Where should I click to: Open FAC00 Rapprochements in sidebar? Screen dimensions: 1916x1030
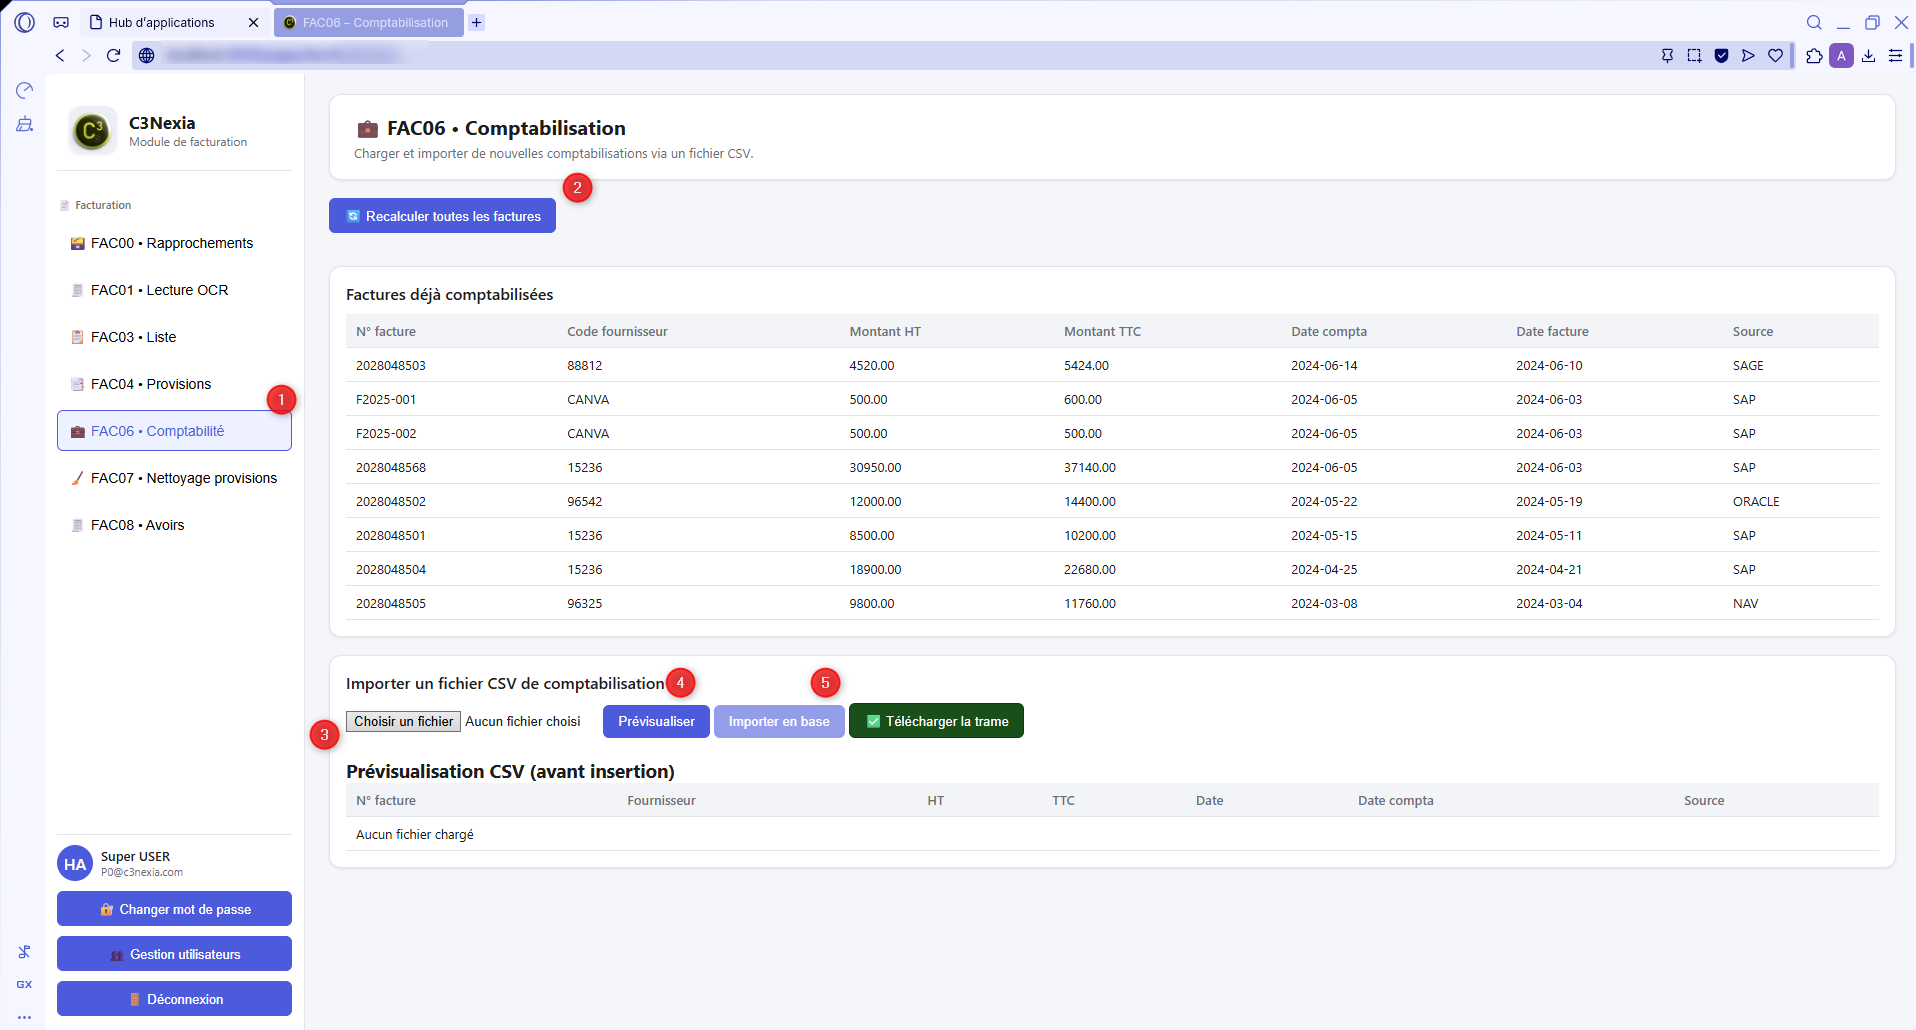[172, 243]
